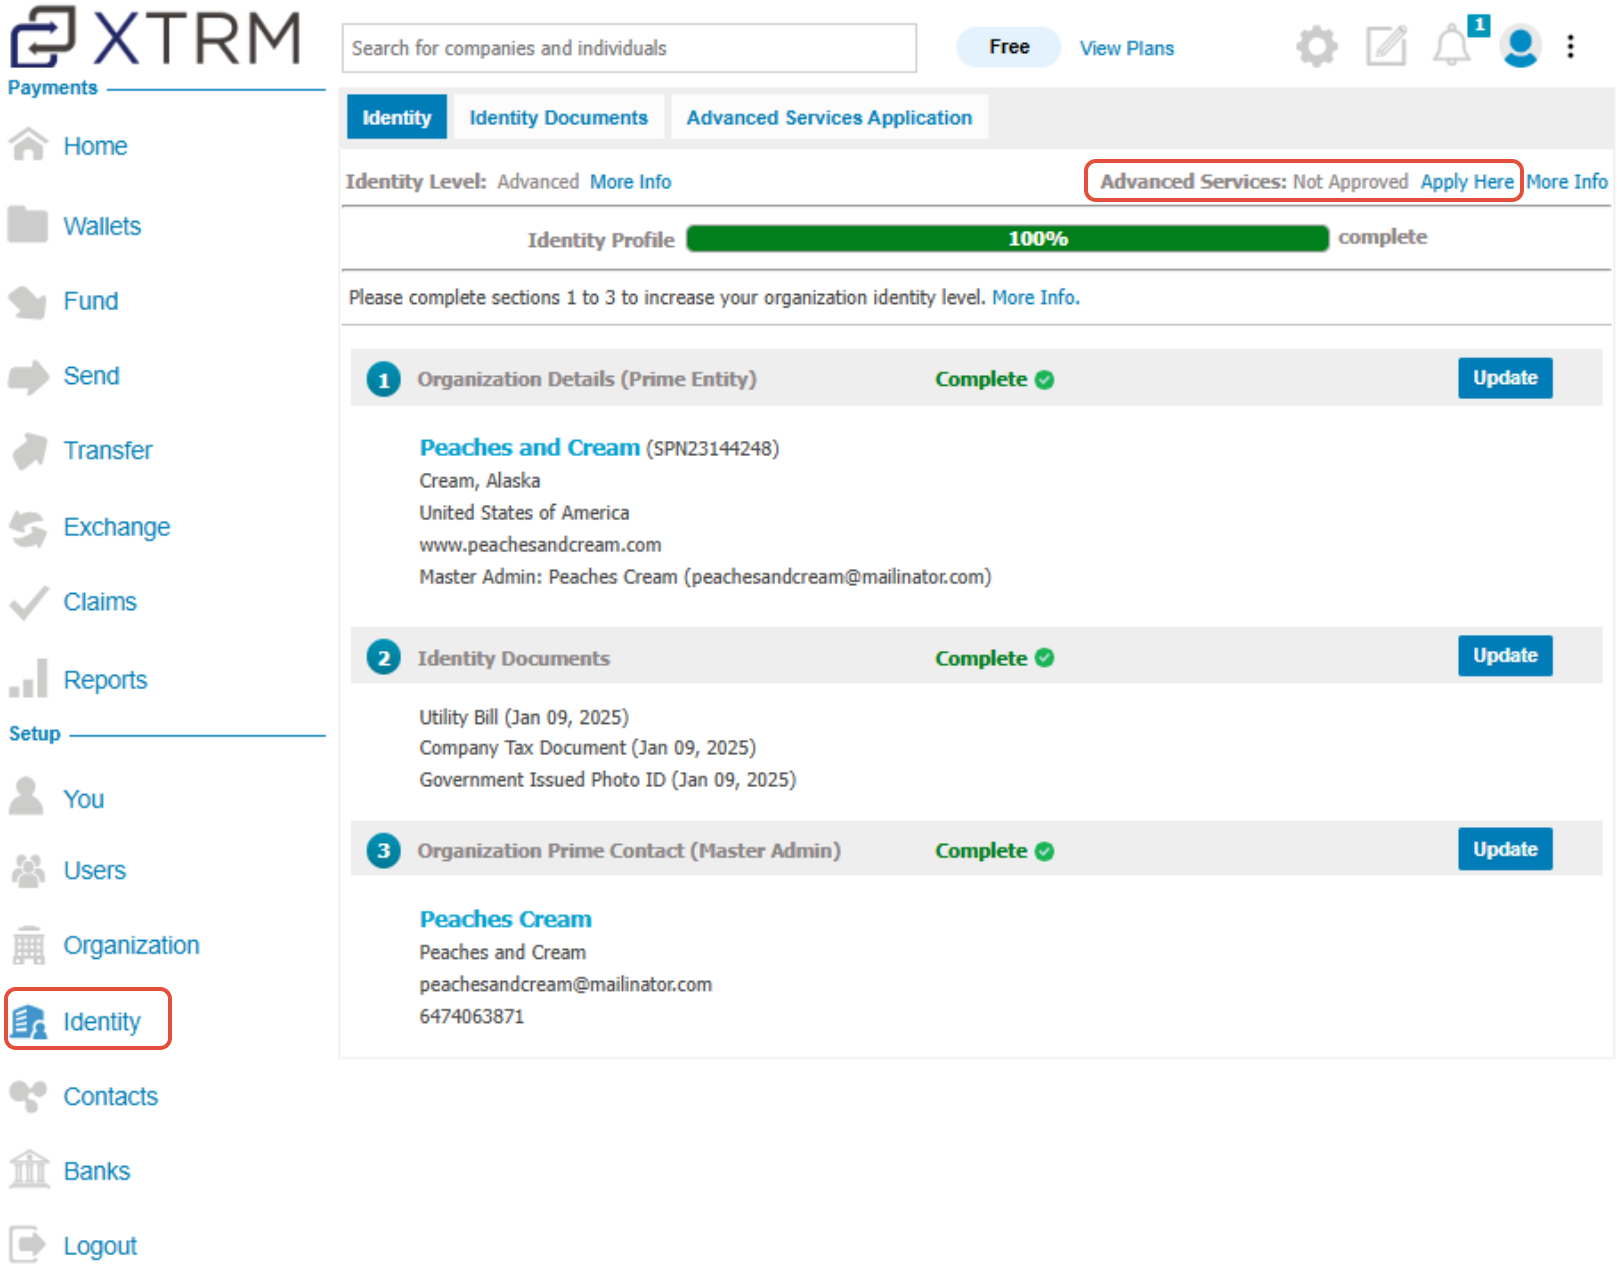Update the Identity Documents section

point(1505,656)
